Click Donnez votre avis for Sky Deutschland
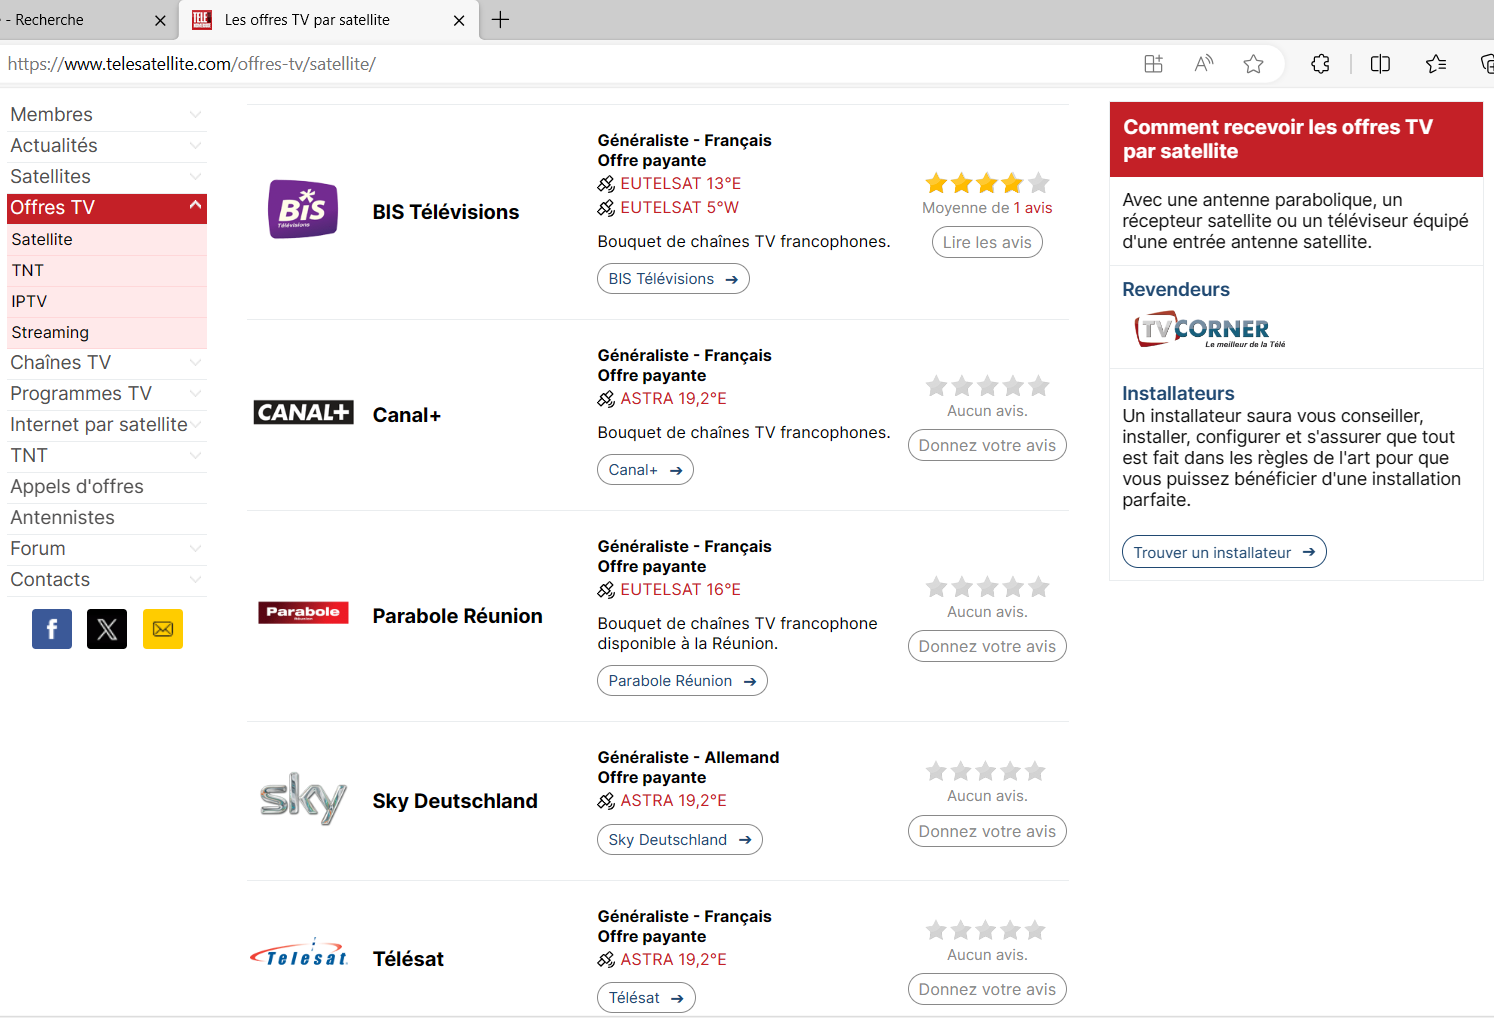 987,832
